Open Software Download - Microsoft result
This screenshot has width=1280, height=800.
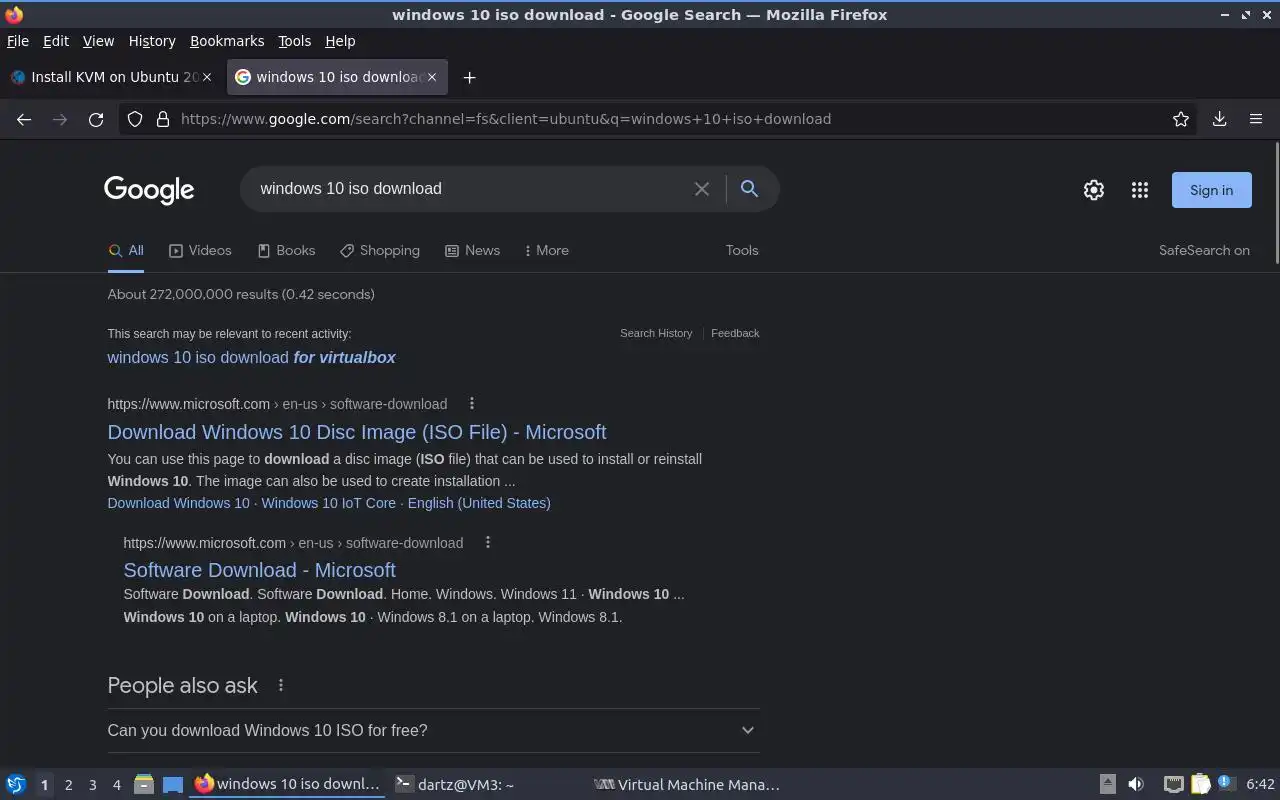click(x=259, y=570)
